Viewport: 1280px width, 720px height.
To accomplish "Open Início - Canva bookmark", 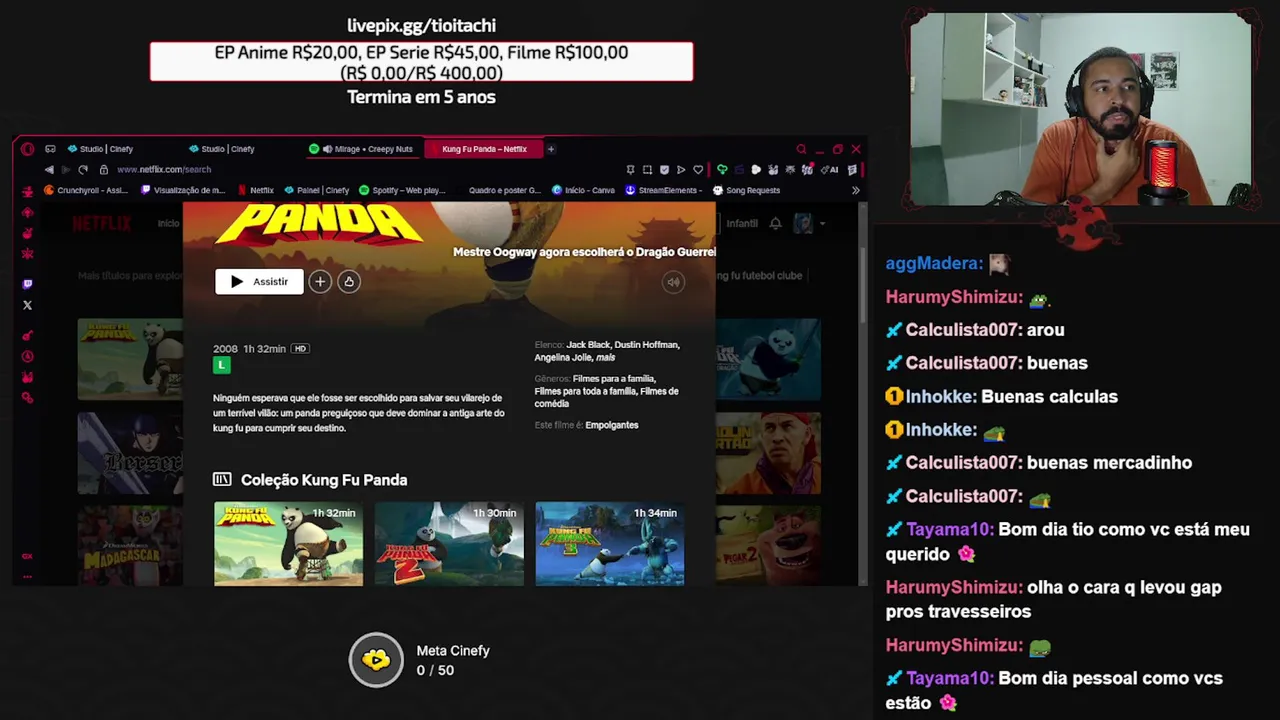I will click(x=583, y=190).
